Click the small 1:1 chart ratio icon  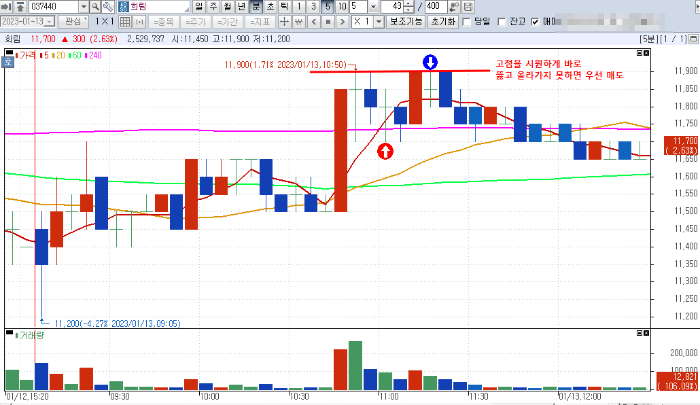[x=140, y=21]
